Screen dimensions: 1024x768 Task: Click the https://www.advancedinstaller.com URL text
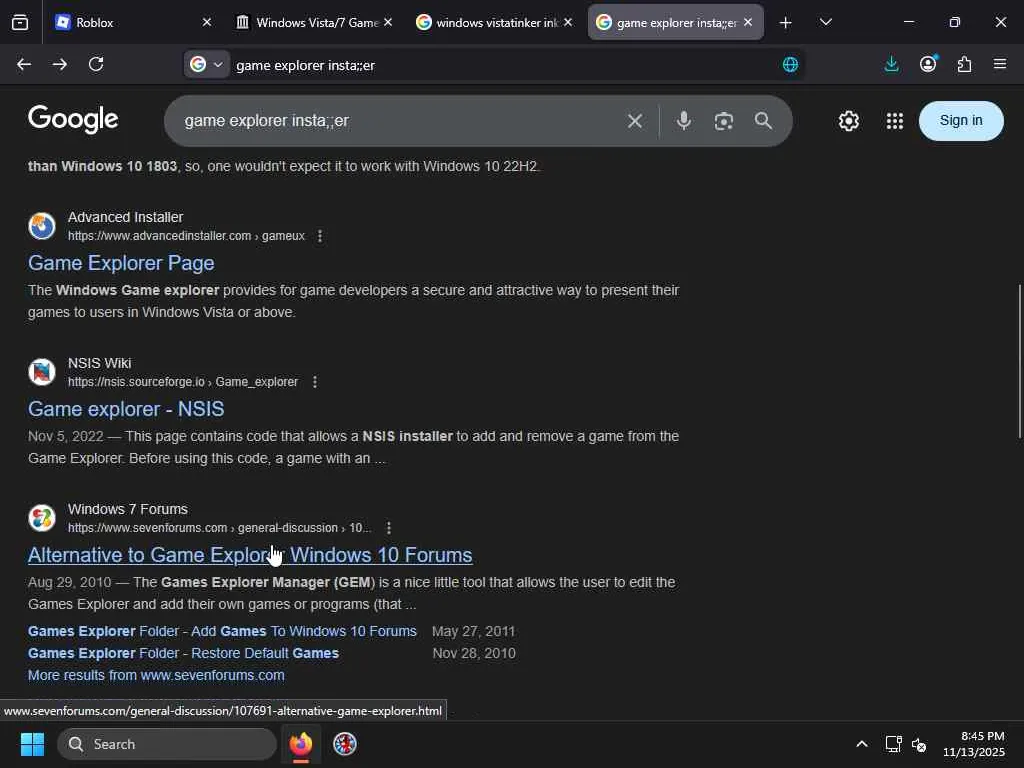pos(159,236)
